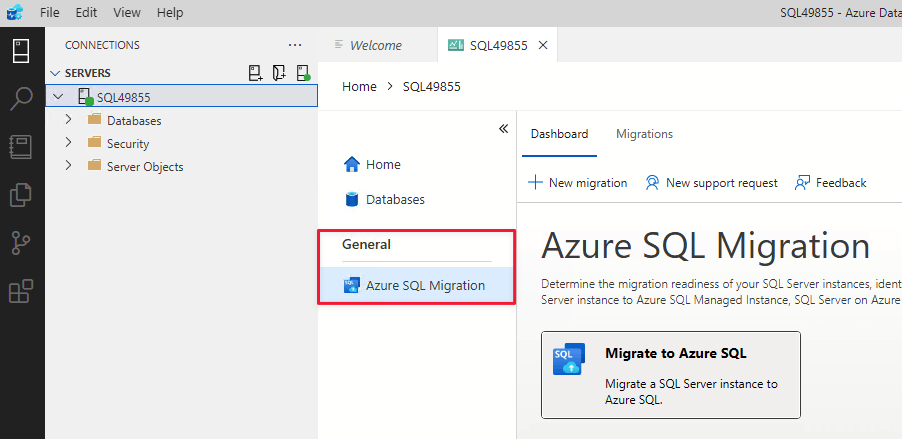
Task: Select the Dashboard tab
Action: (x=559, y=134)
